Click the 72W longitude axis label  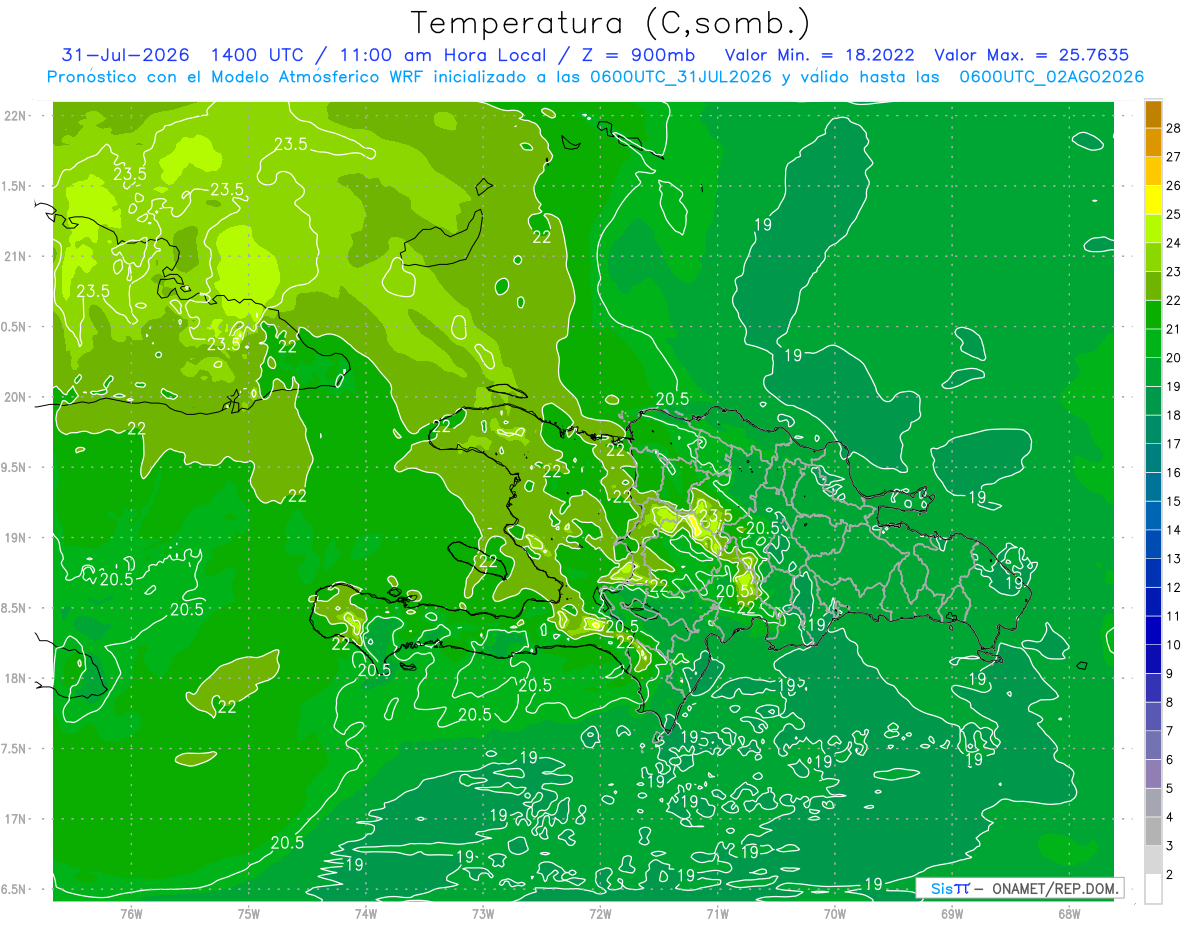(x=600, y=914)
